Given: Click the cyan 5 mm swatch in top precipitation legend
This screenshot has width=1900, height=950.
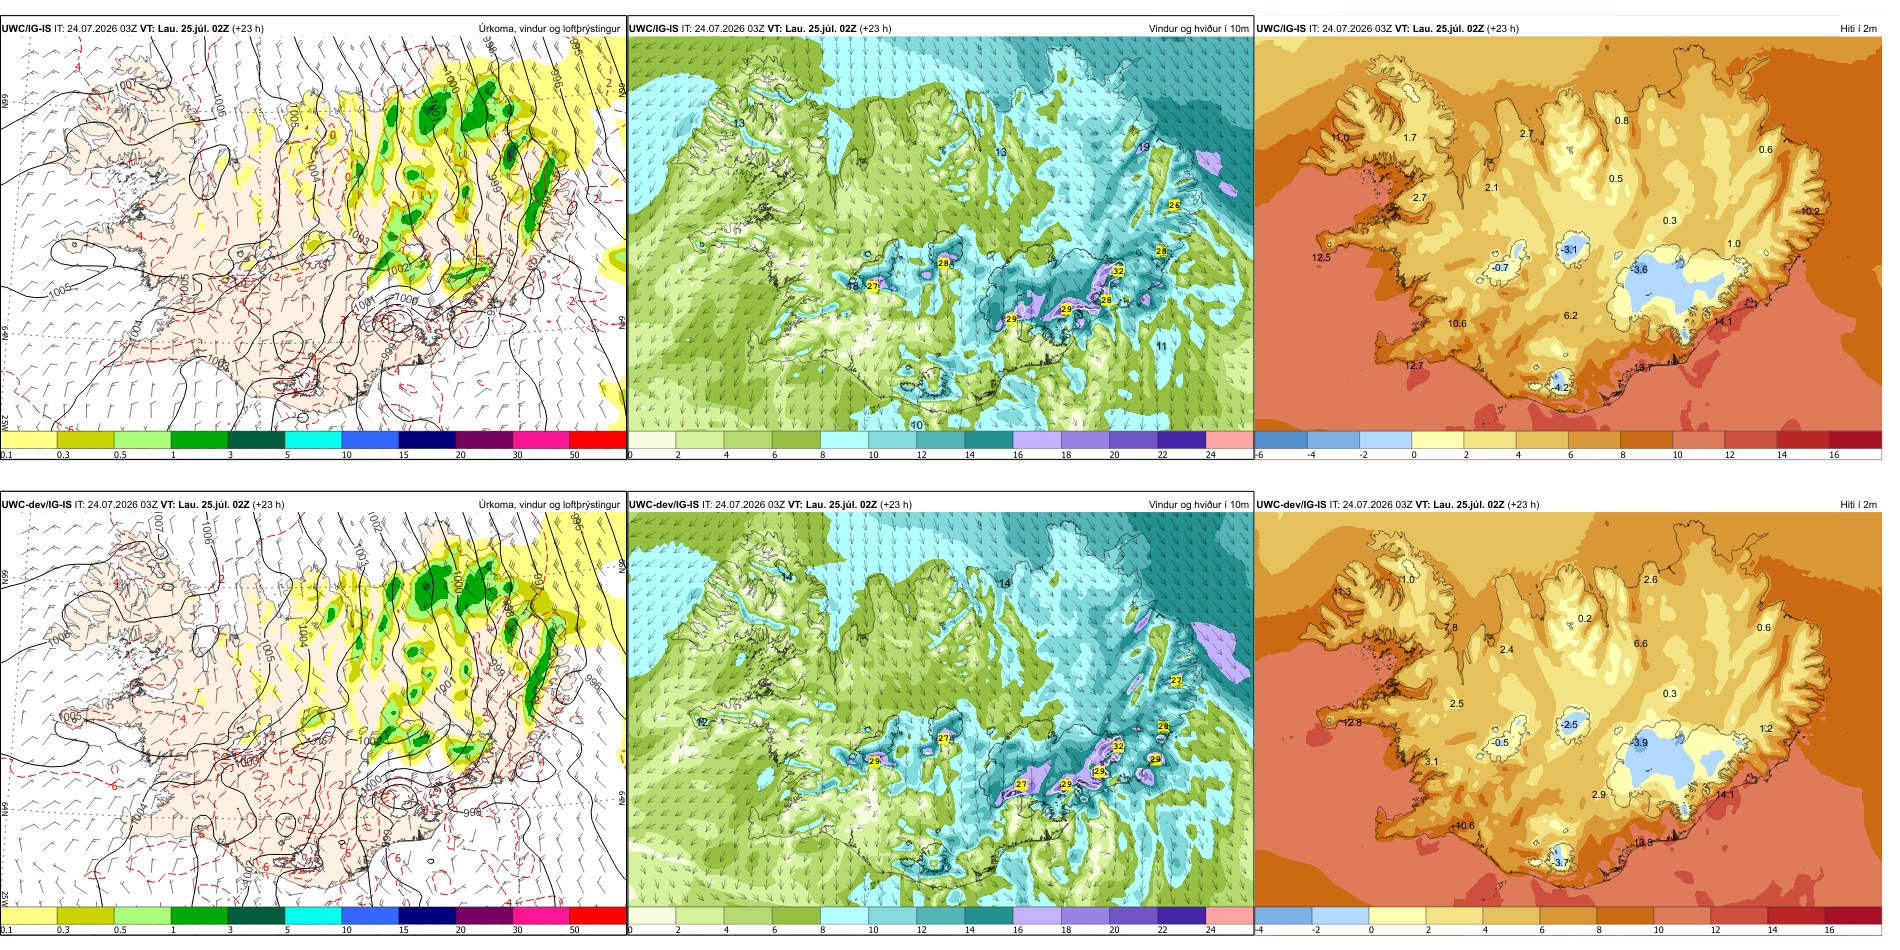Looking at the screenshot, I should coord(313,439).
